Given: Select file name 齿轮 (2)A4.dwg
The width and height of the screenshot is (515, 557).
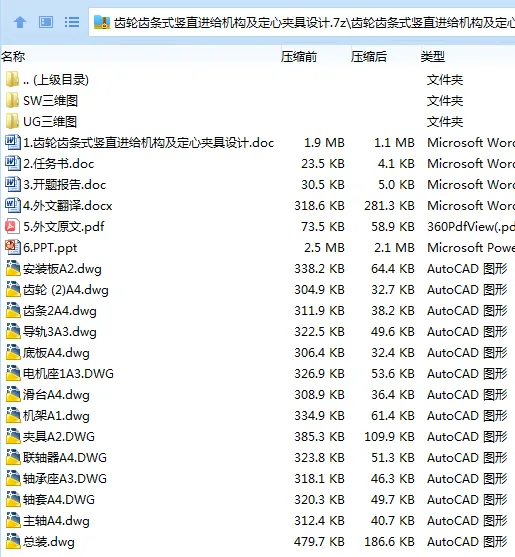Looking at the screenshot, I should [66, 290].
